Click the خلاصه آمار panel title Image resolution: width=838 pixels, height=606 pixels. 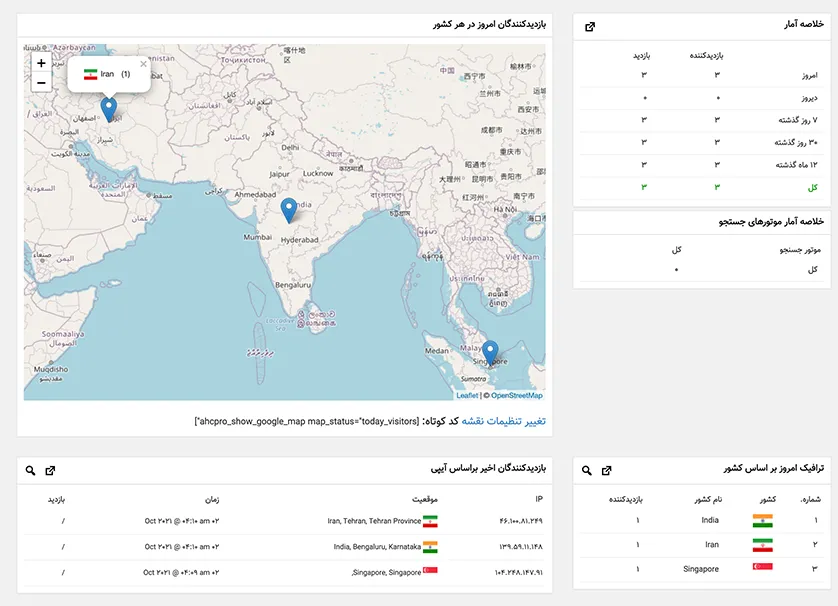(804, 25)
